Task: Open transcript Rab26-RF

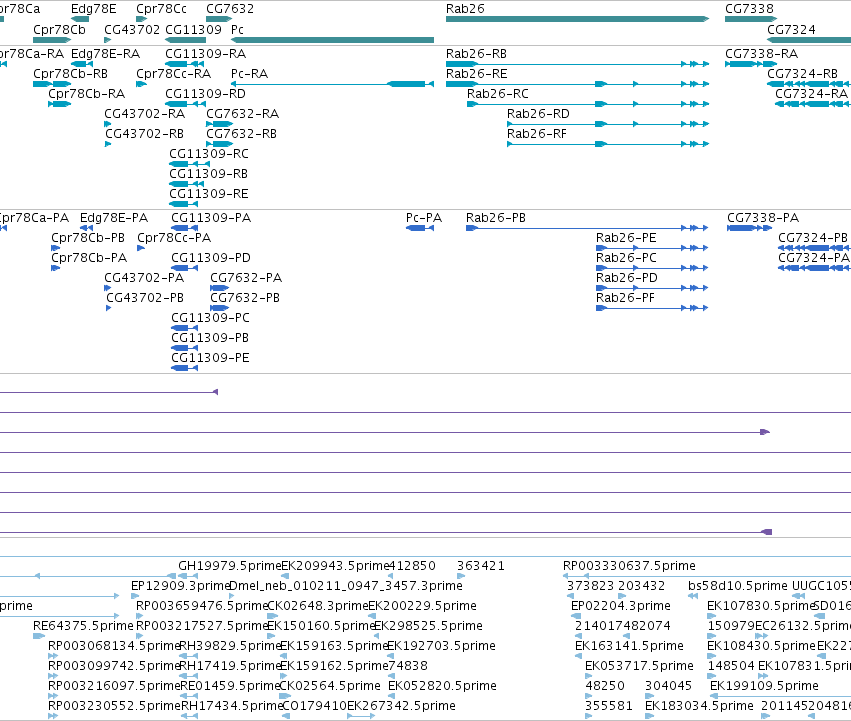Action: point(536,134)
